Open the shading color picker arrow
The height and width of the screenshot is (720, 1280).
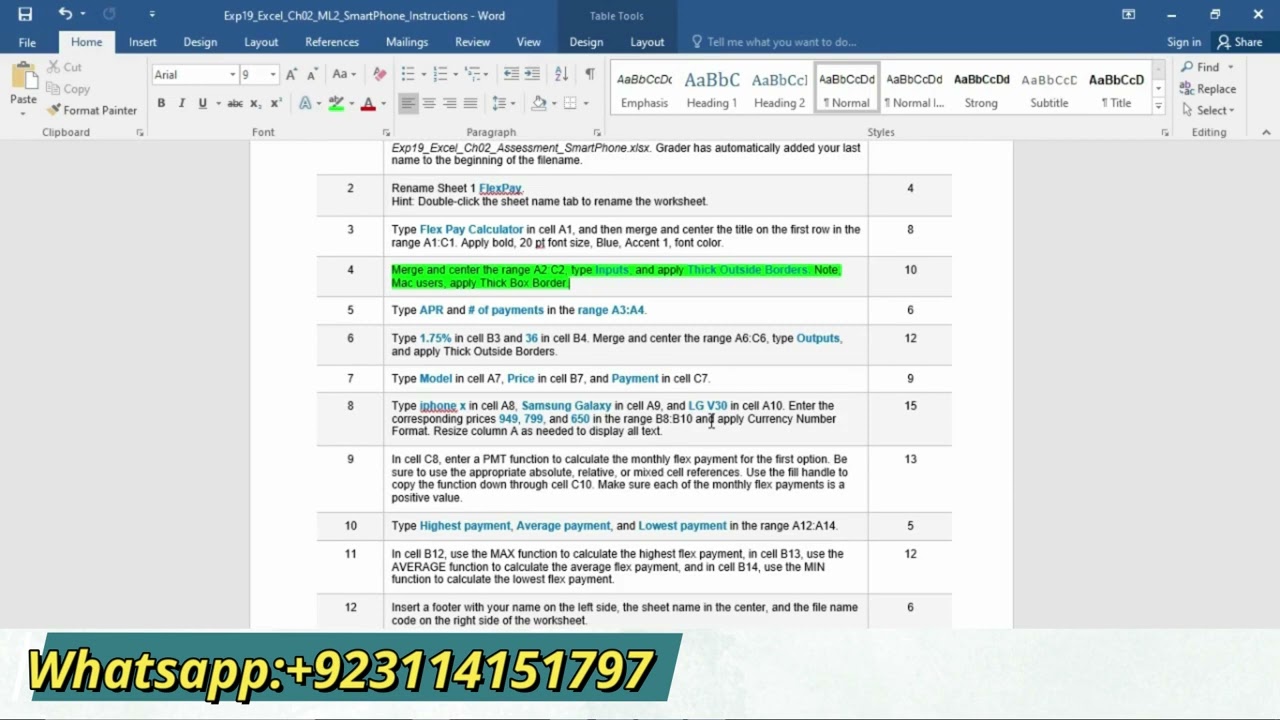click(x=552, y=103)
